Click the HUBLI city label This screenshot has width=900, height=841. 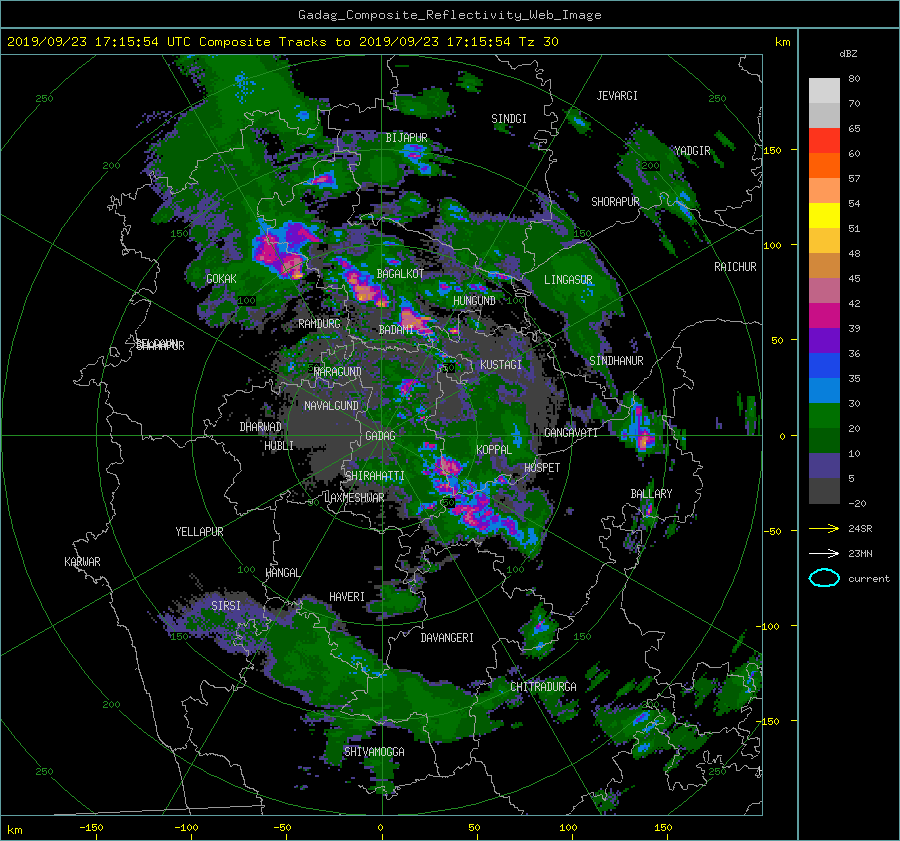click(x=279, y=445)
